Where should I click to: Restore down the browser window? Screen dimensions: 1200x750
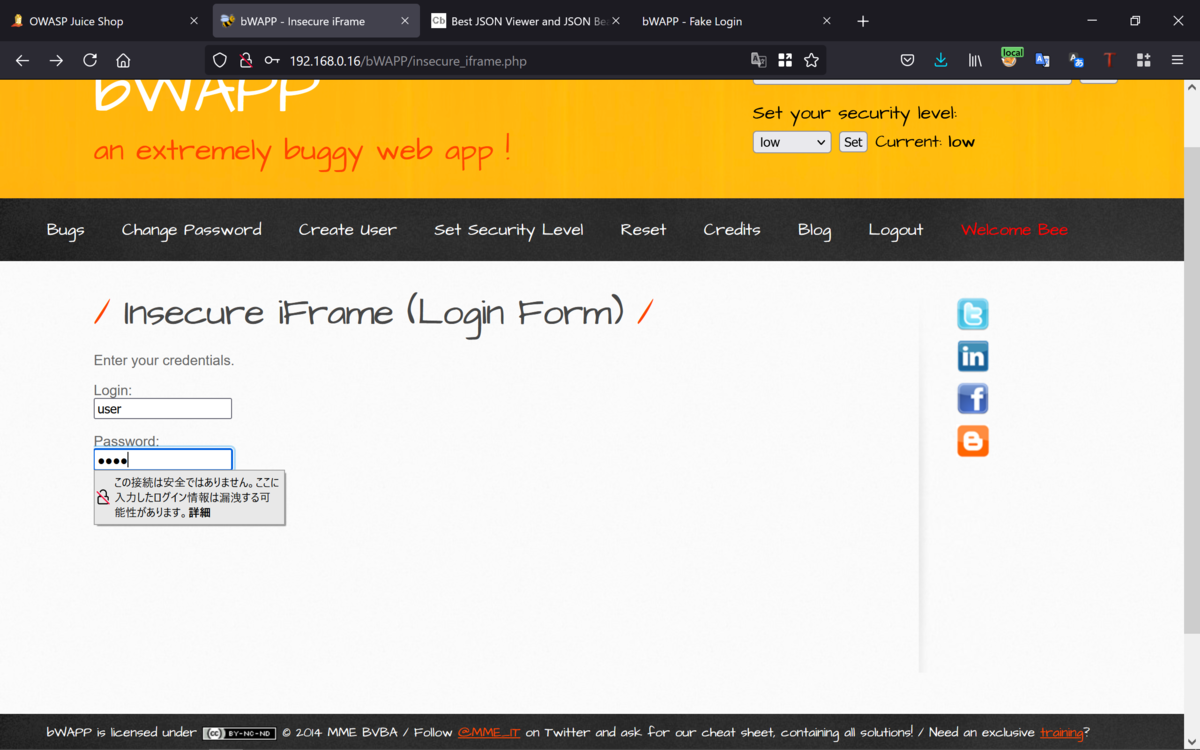click(x=1135, y=21)
